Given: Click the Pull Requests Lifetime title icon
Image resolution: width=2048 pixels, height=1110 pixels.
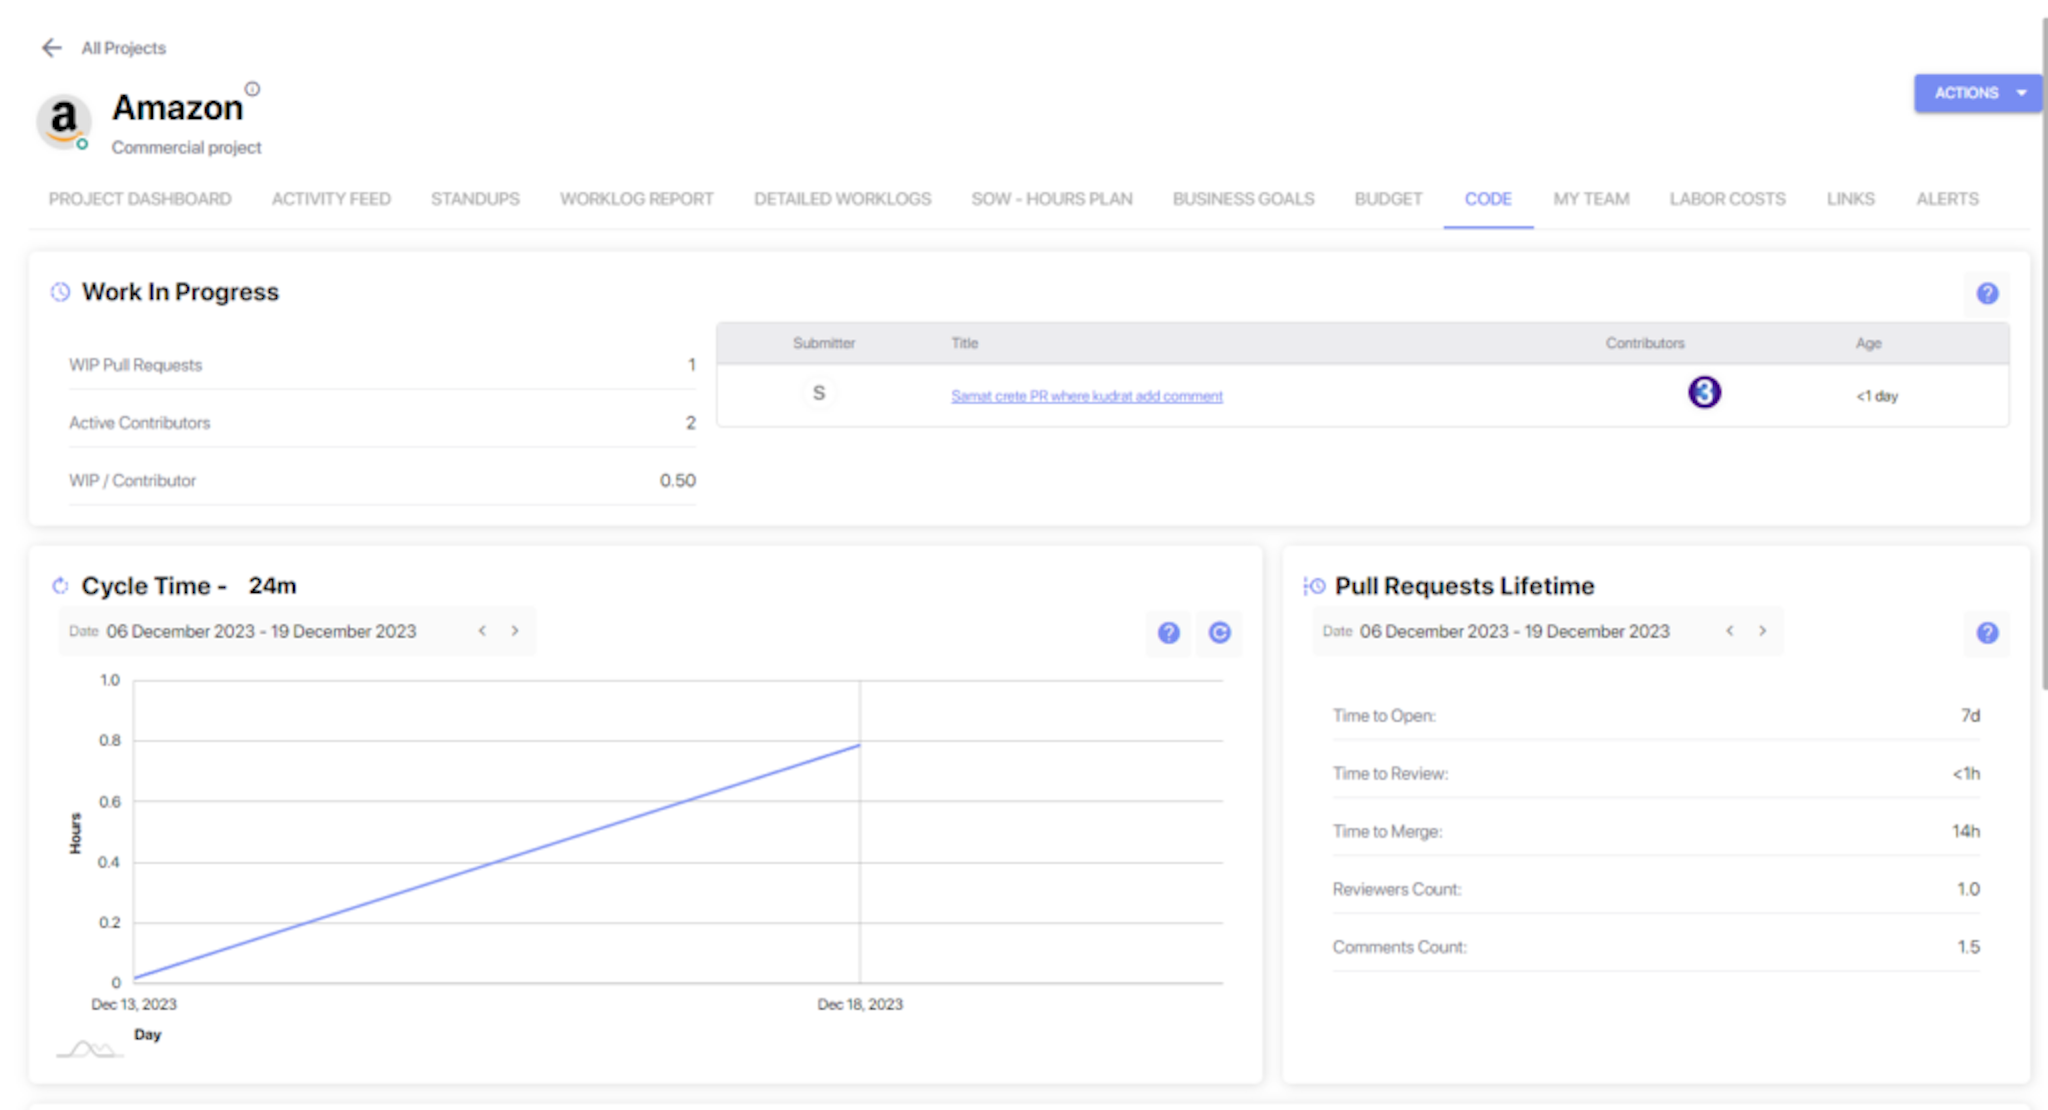Looking at the screenshot, I should coord(1314,586).
